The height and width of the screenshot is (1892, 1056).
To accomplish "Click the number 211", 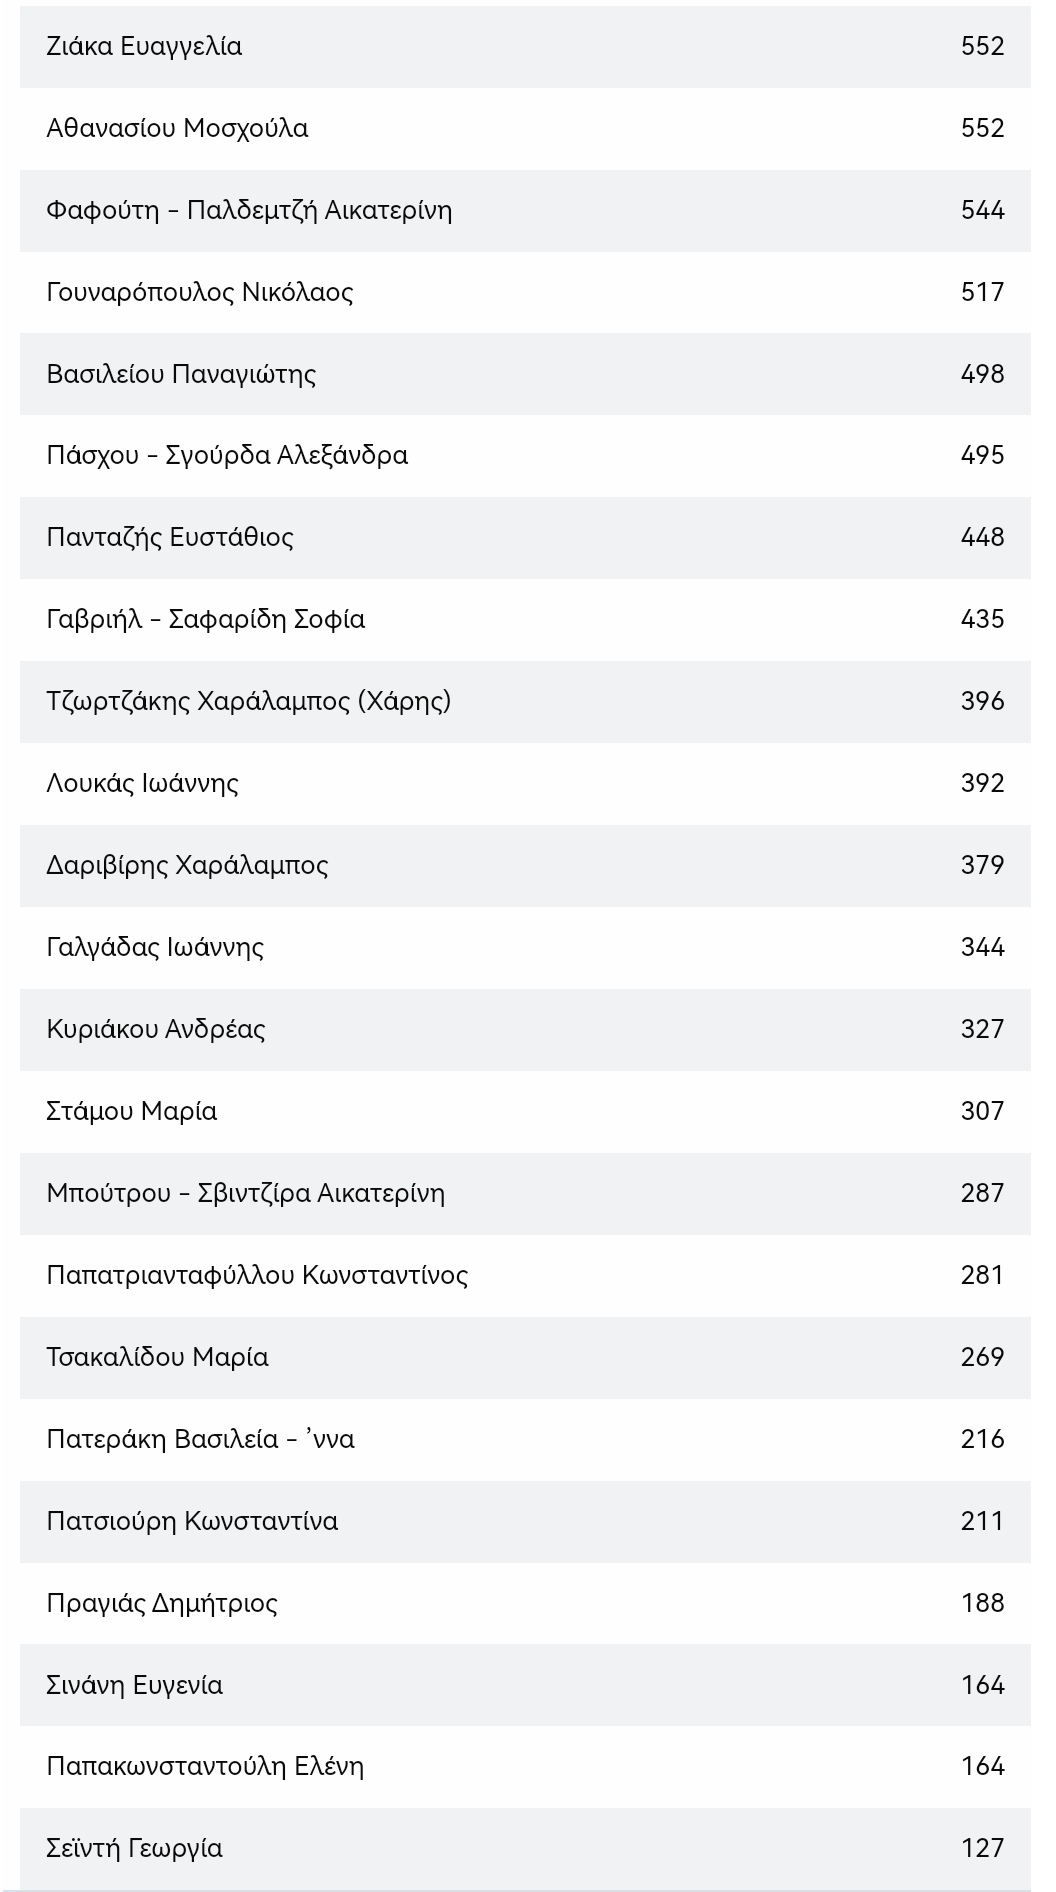I will [981, 1521].
